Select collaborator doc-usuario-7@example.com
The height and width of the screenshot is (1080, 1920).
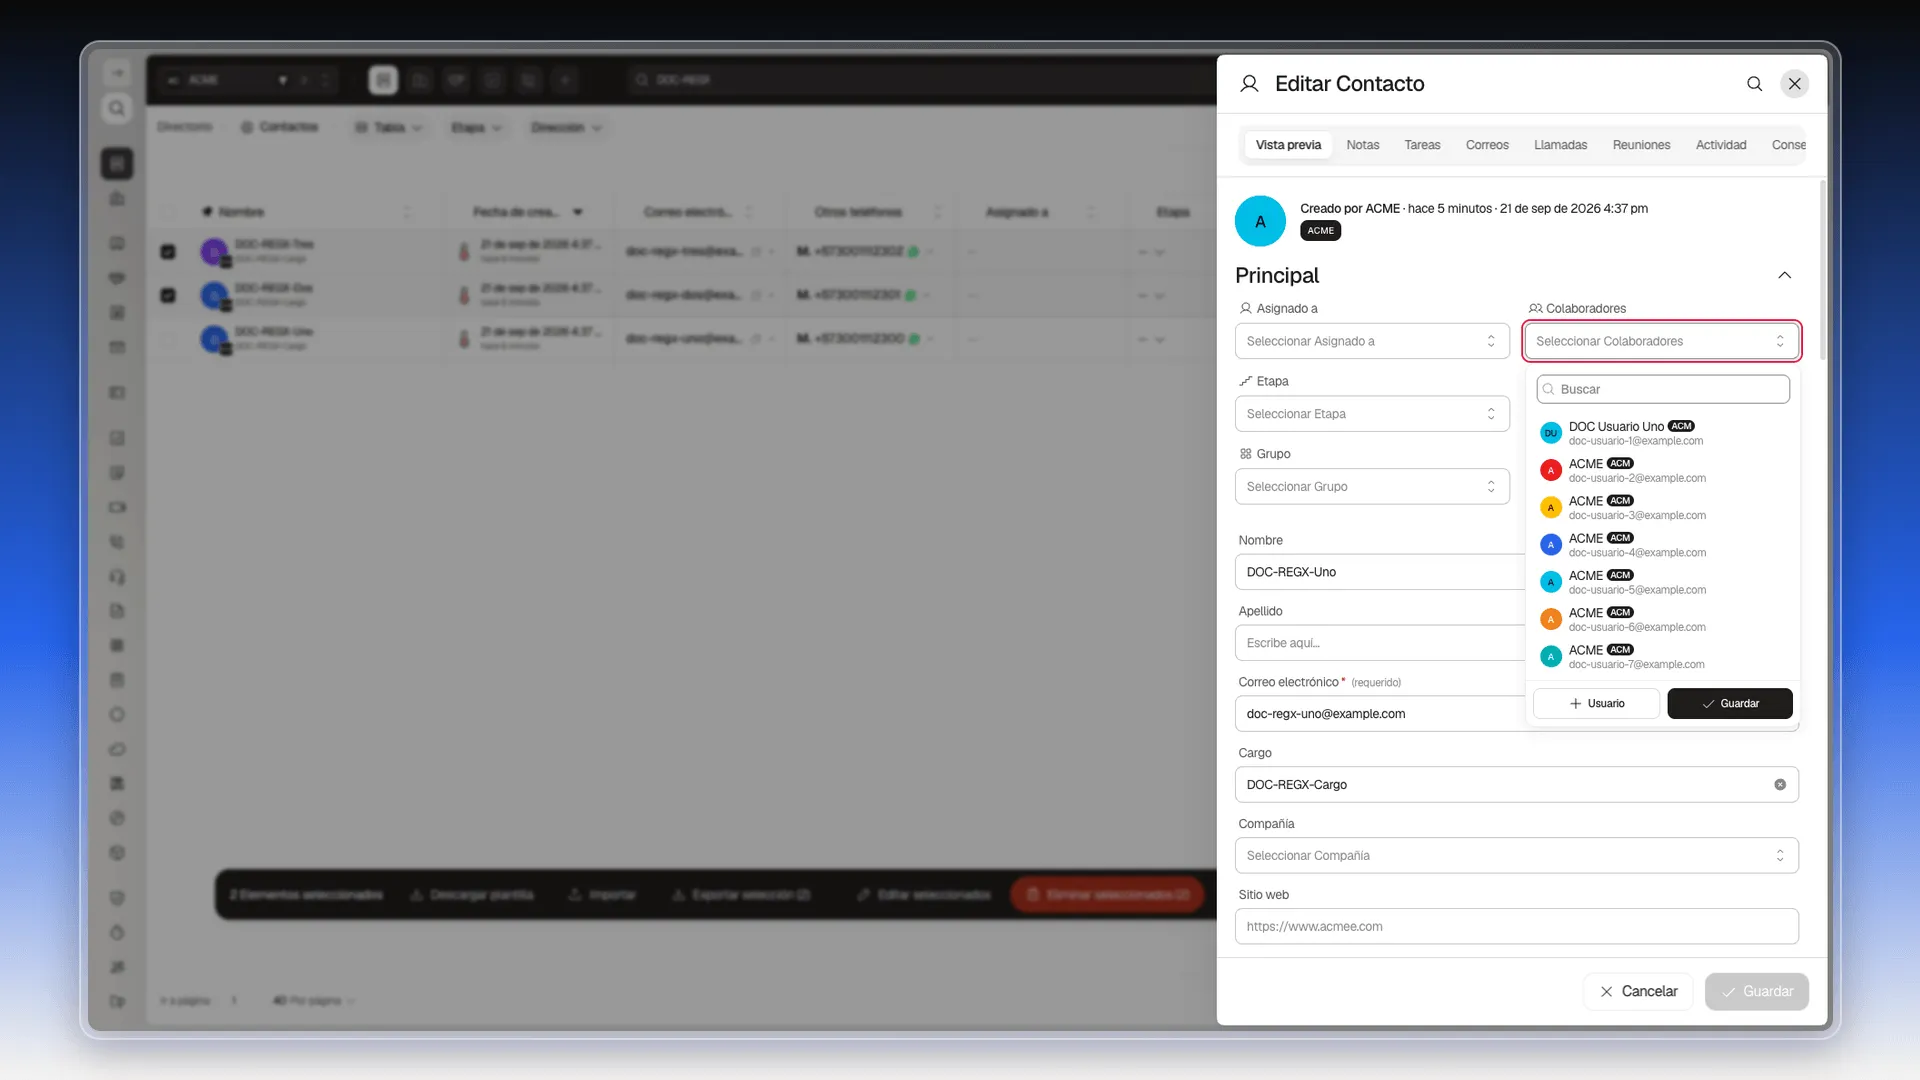1662,656
